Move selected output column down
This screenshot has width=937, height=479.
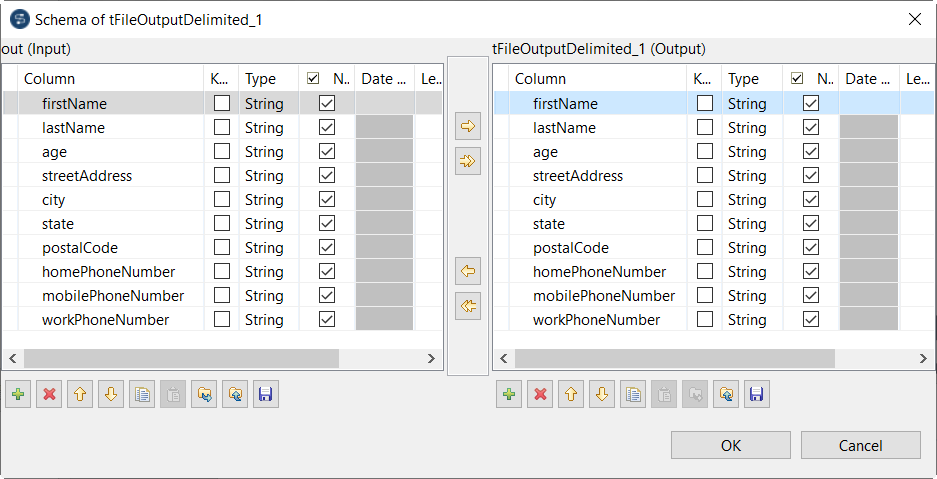pos(602,395)
